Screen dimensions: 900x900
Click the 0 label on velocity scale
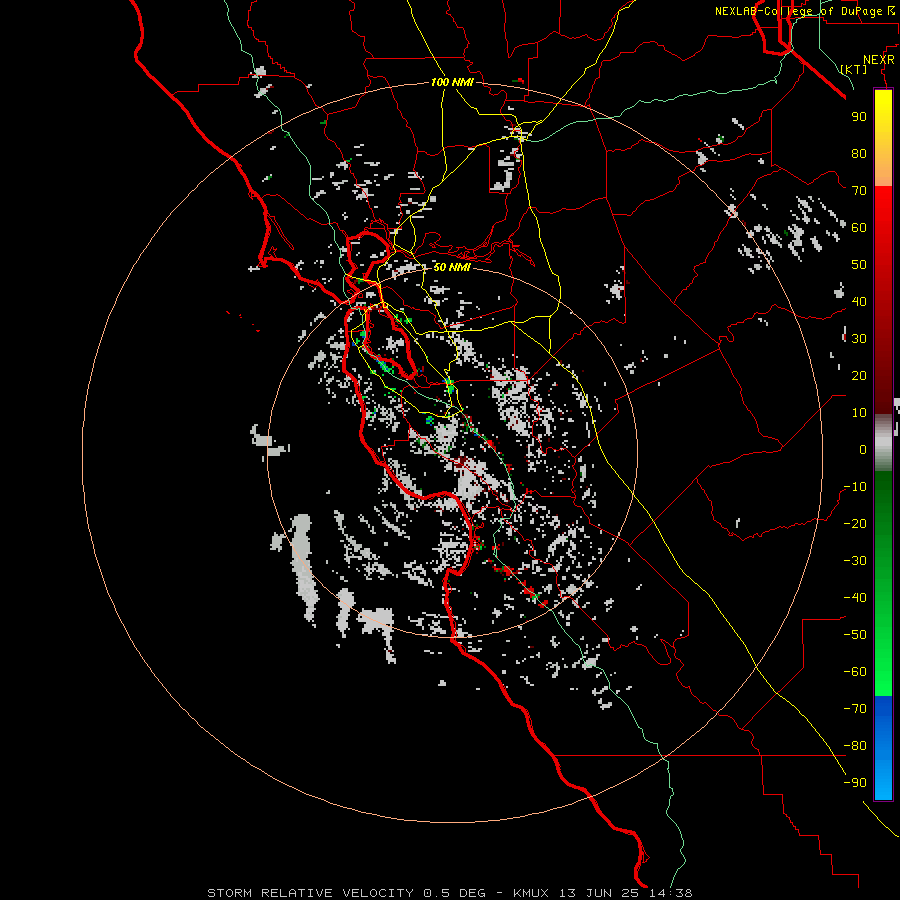[863, 449]
